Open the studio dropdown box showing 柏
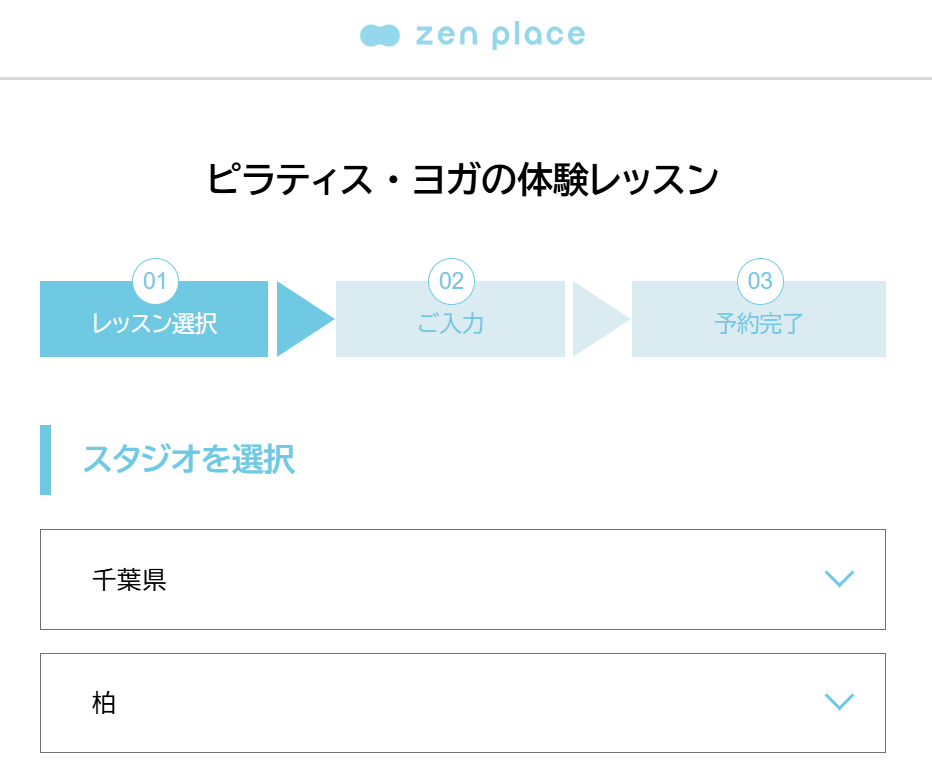932x768 pixels. coord(463,702)
